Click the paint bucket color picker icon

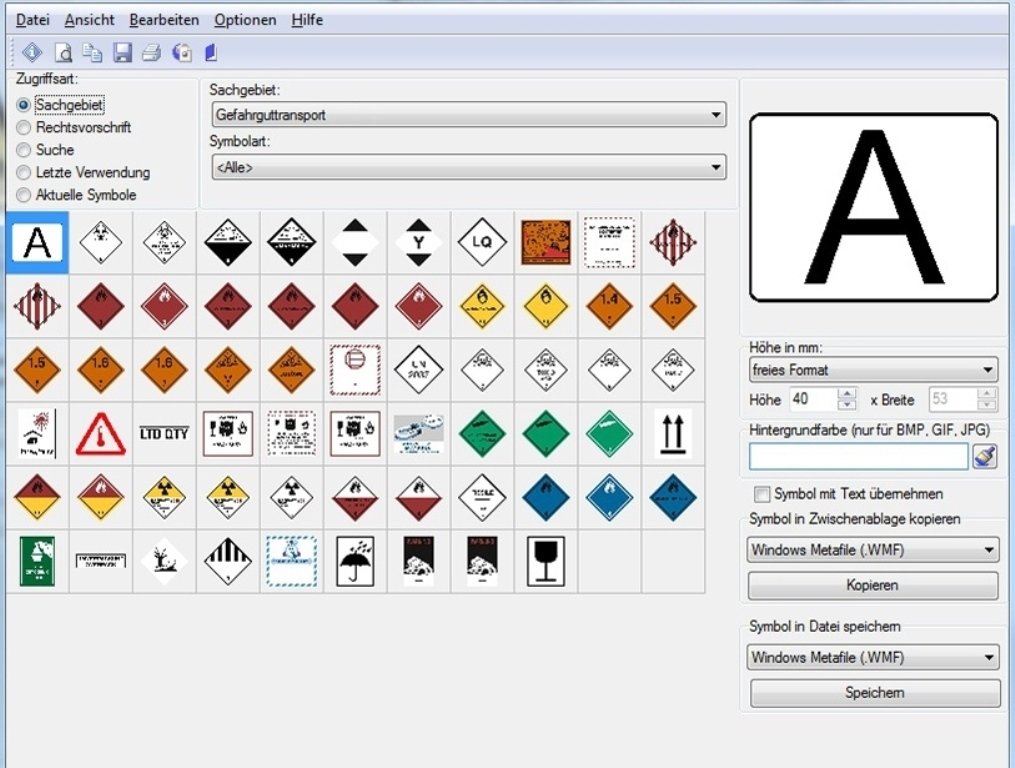pos(985,457)
